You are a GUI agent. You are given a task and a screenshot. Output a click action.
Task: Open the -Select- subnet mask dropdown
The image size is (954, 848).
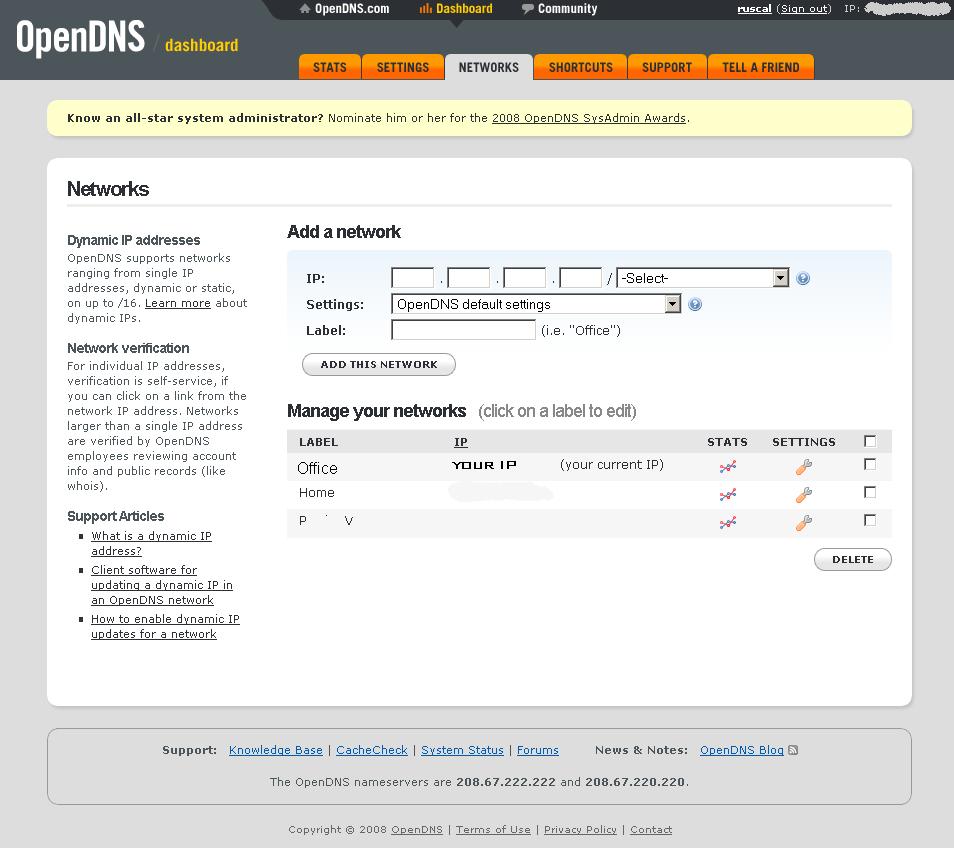coord(703,278)
